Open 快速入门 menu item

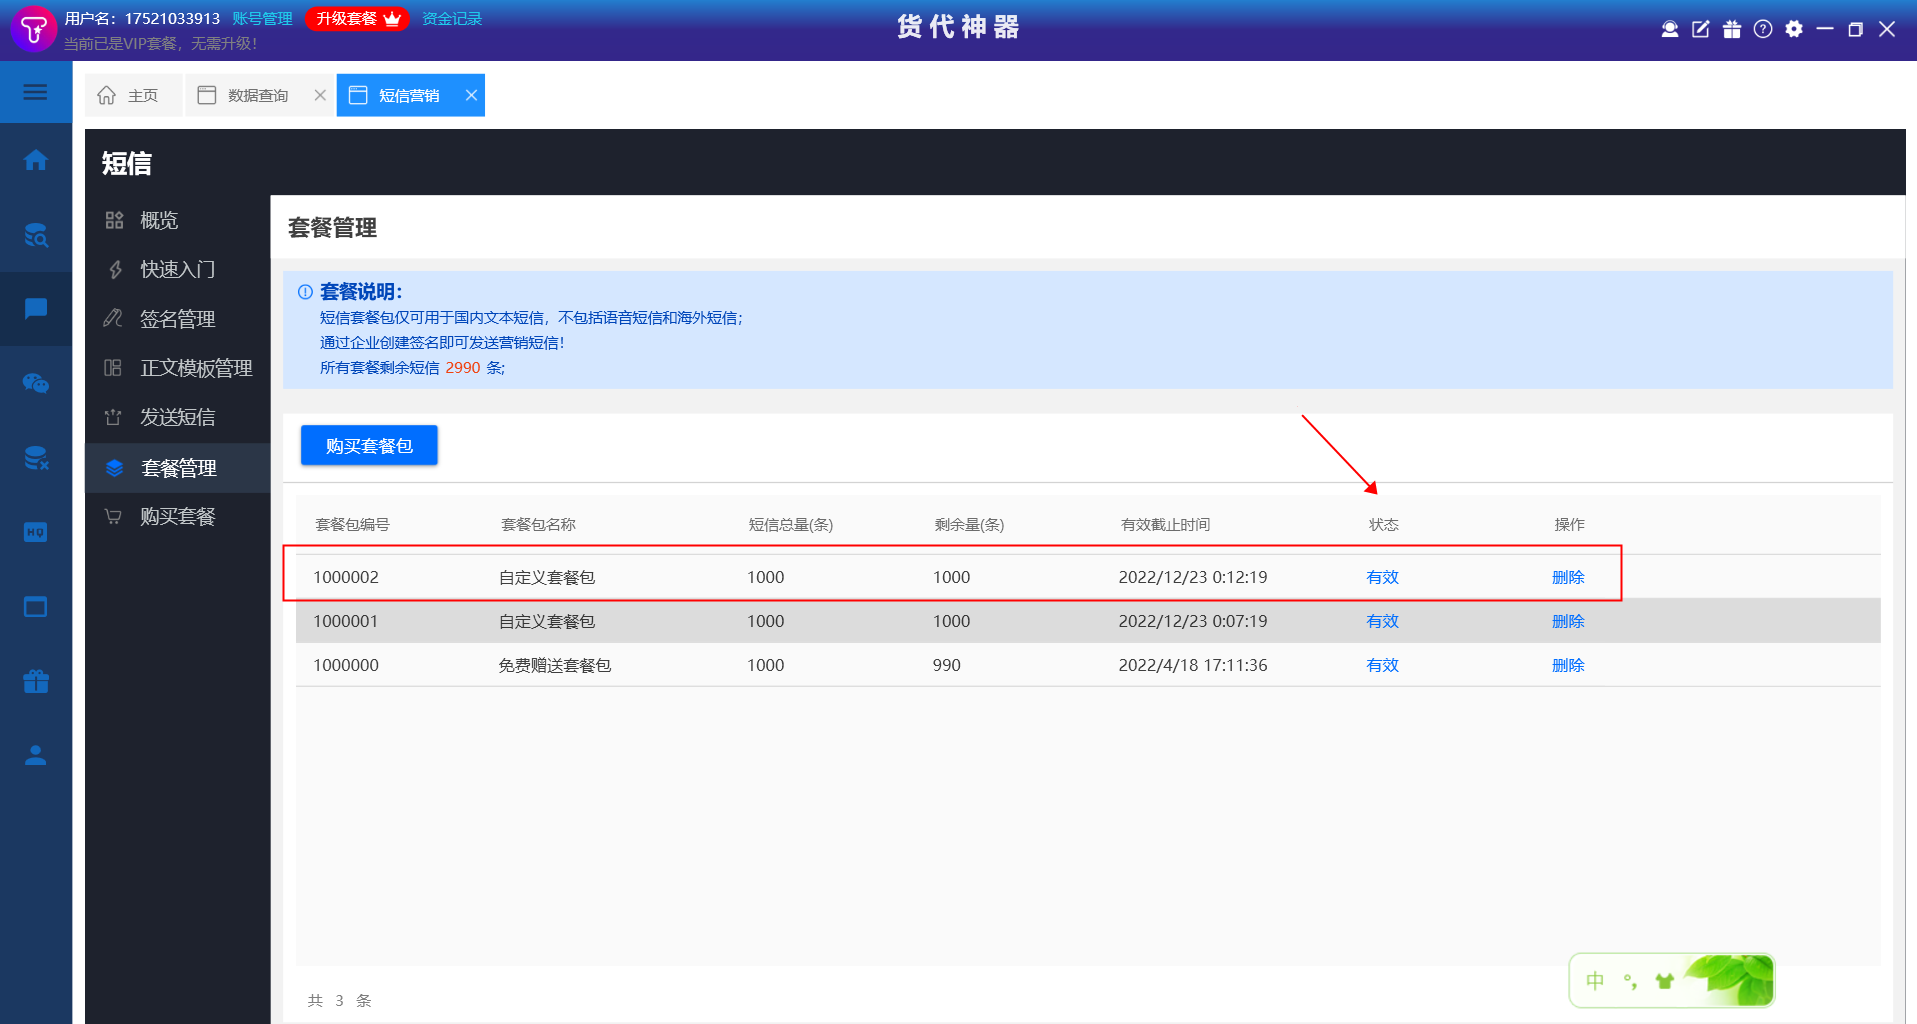click(x=177, y=269)
